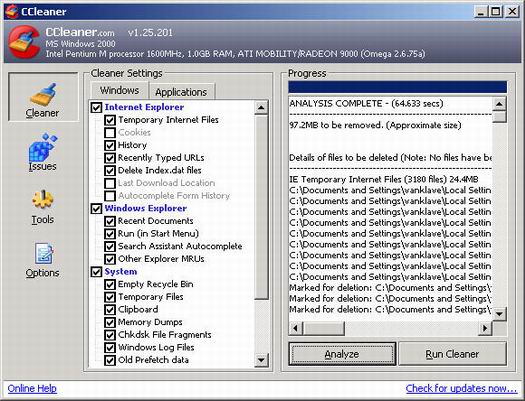Click settings list scroll up arrow
This screenshot has width=525, height=401.
(261, 108)
